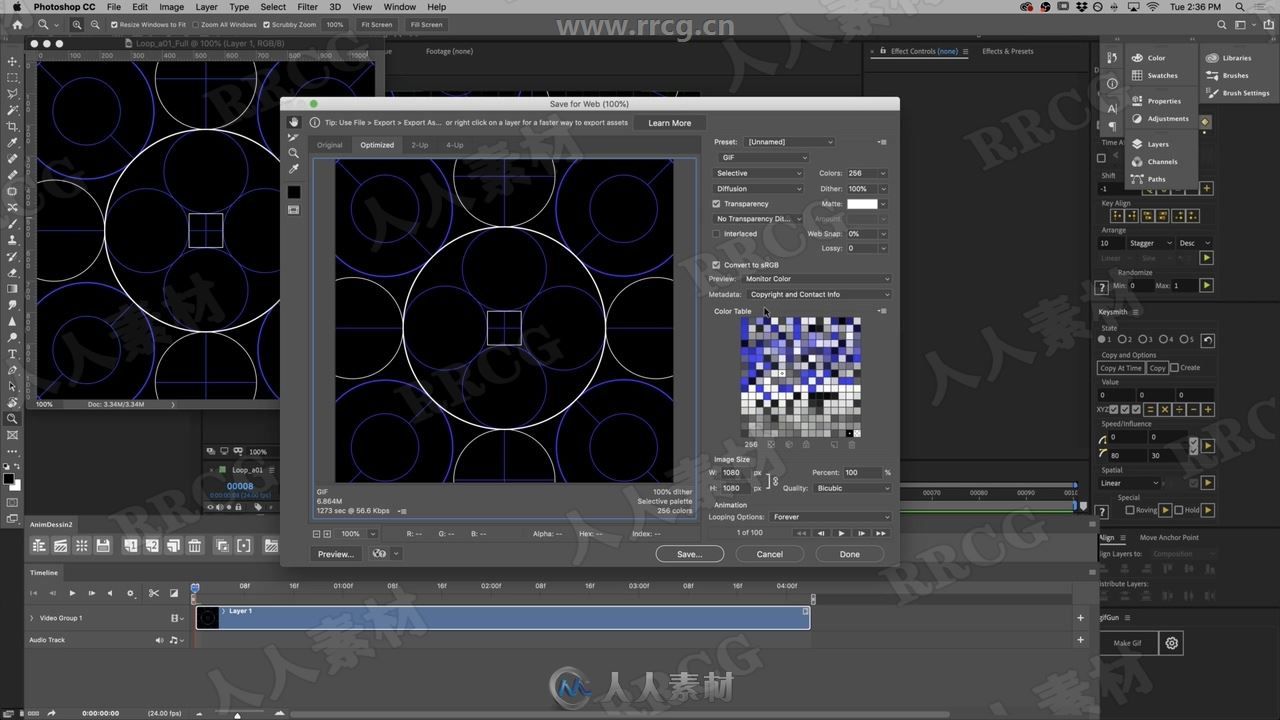Select the Eyedropper tool in Save for Web

point(293,169)
